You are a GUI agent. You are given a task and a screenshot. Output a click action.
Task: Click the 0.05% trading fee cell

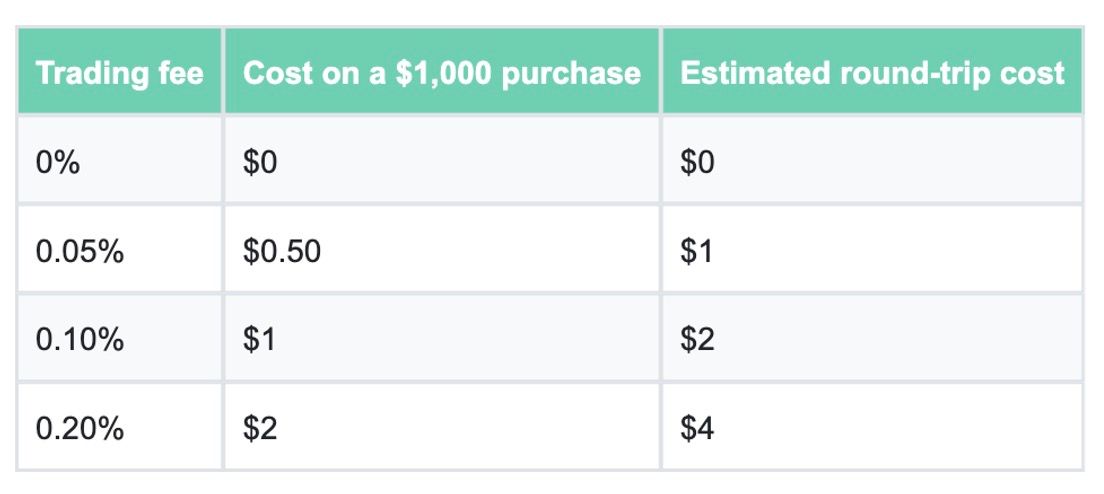click(x=119, y=249)
